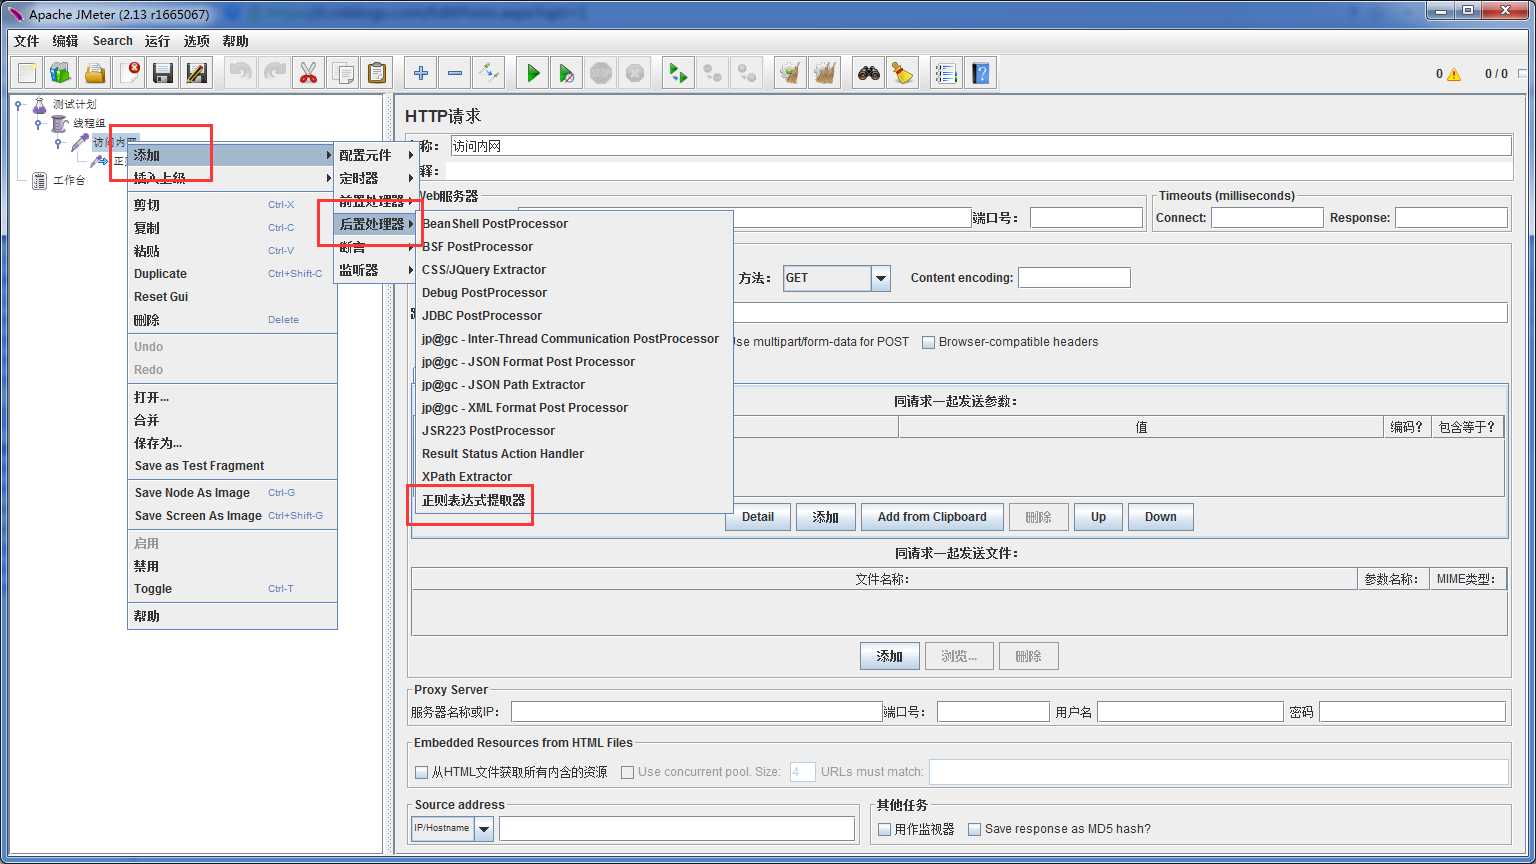Click the Content encoding input field
The image size is (1536, 864).
click(1074, 278)
